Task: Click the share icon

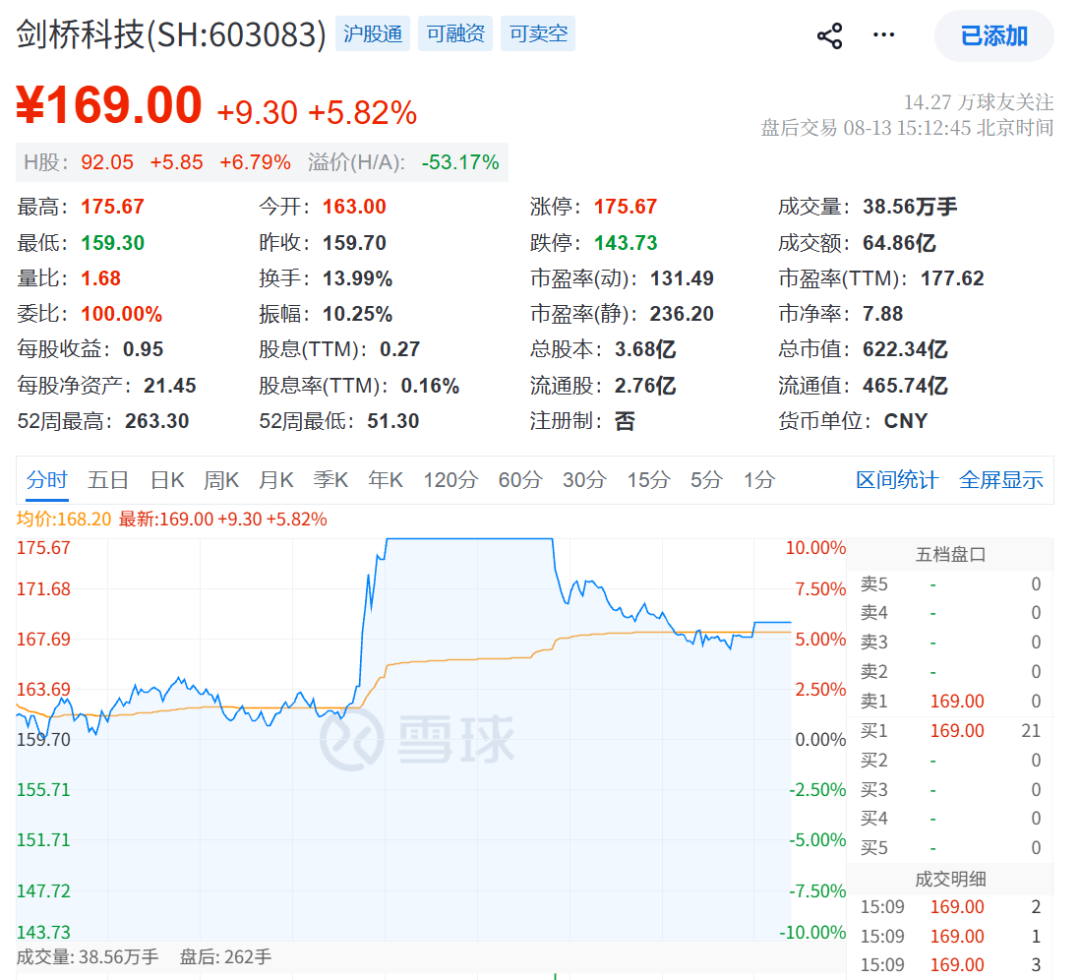Action: click(829, 35)
